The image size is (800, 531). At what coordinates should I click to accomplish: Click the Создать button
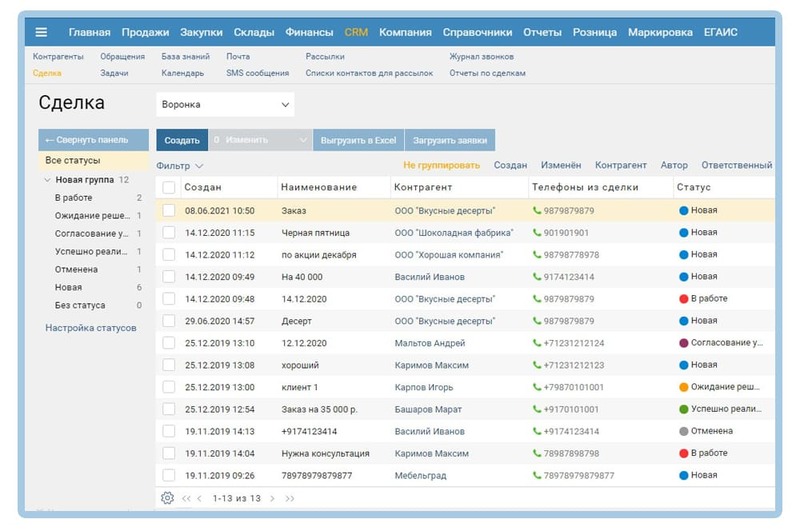click(x=182, y=140)
